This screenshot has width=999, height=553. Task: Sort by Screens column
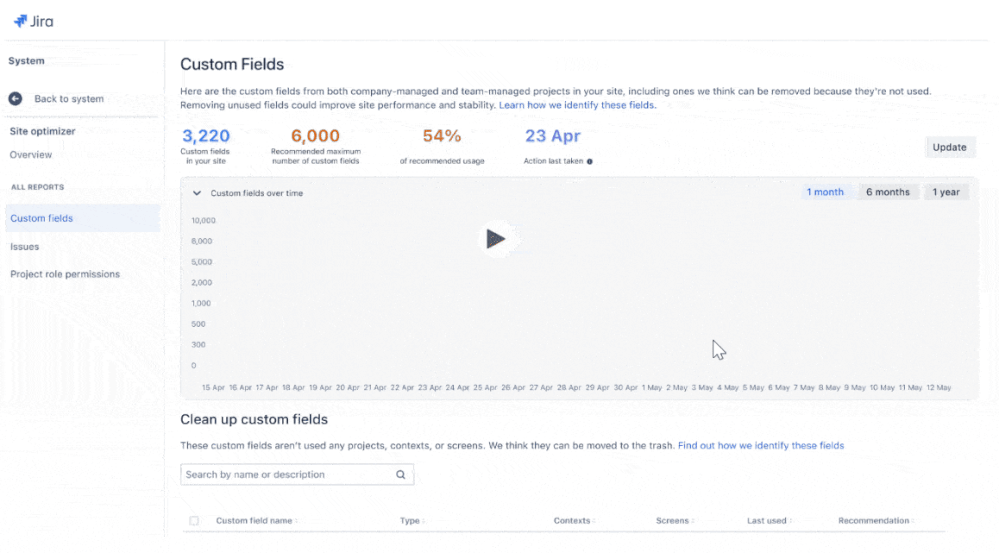tap(675, 521)
